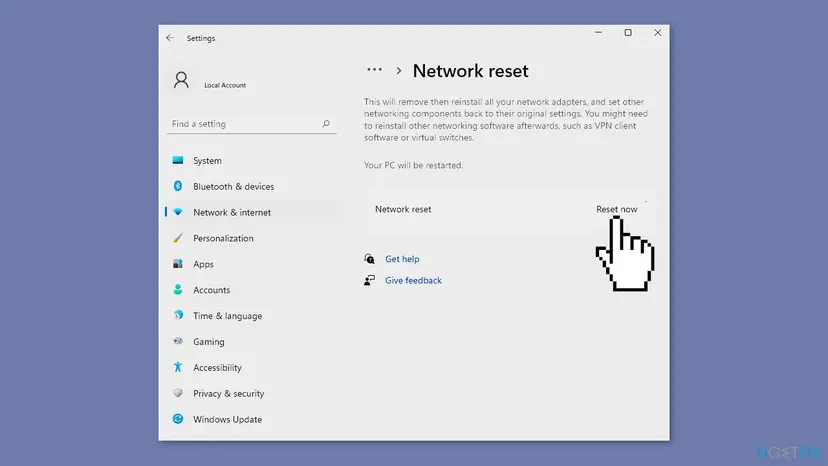Open the Give feedback link
The image size is (828, 466).
413,281
